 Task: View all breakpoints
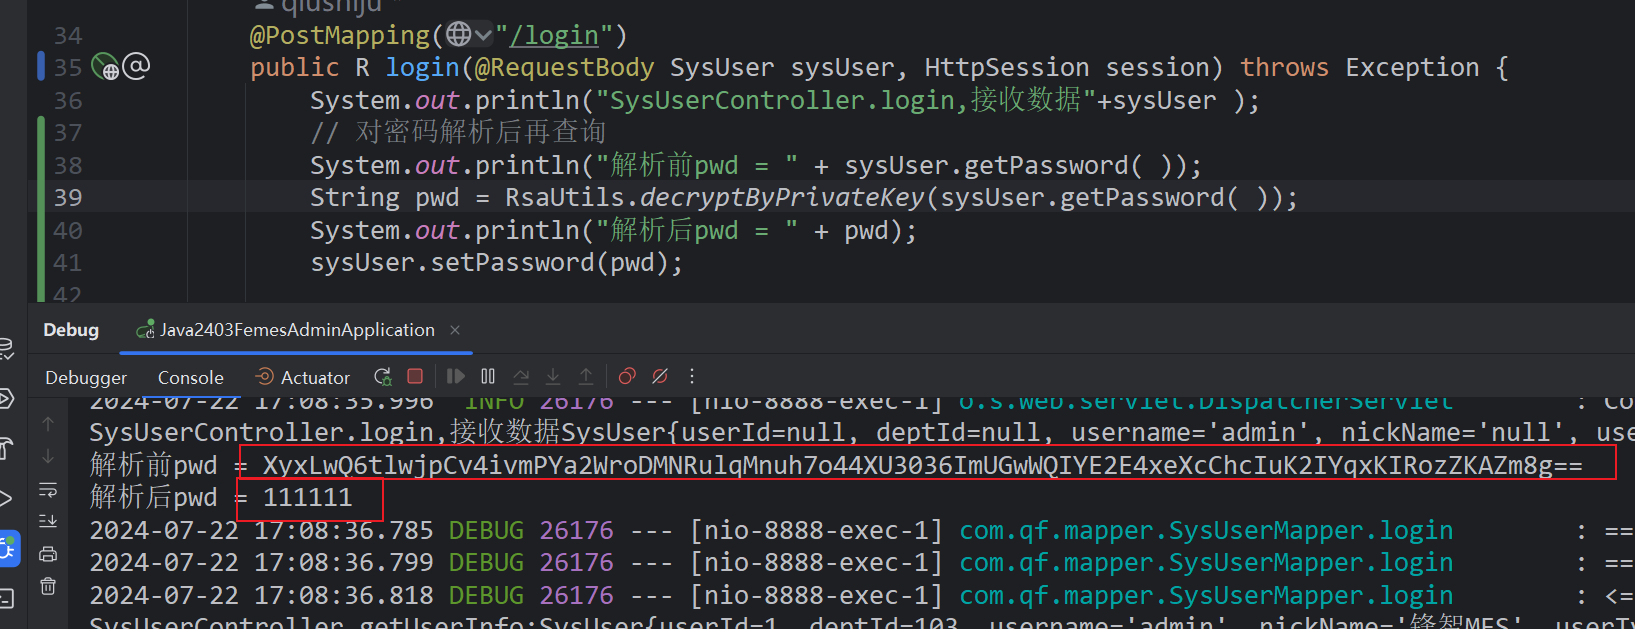coord(627,376)
